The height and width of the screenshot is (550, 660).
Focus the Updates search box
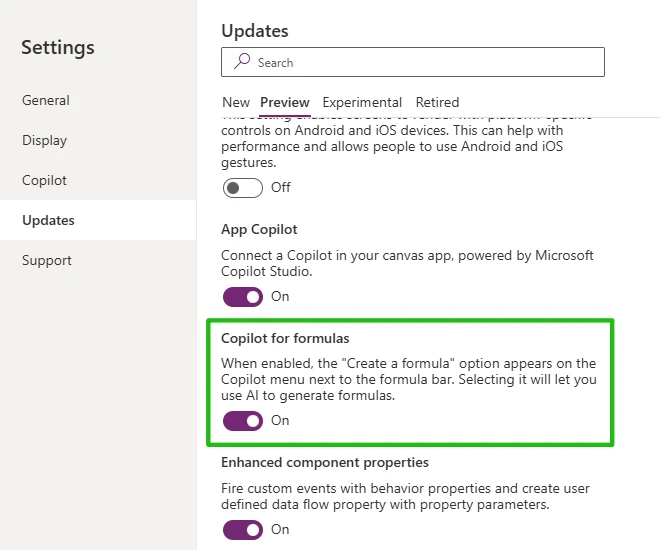[420, 62]
